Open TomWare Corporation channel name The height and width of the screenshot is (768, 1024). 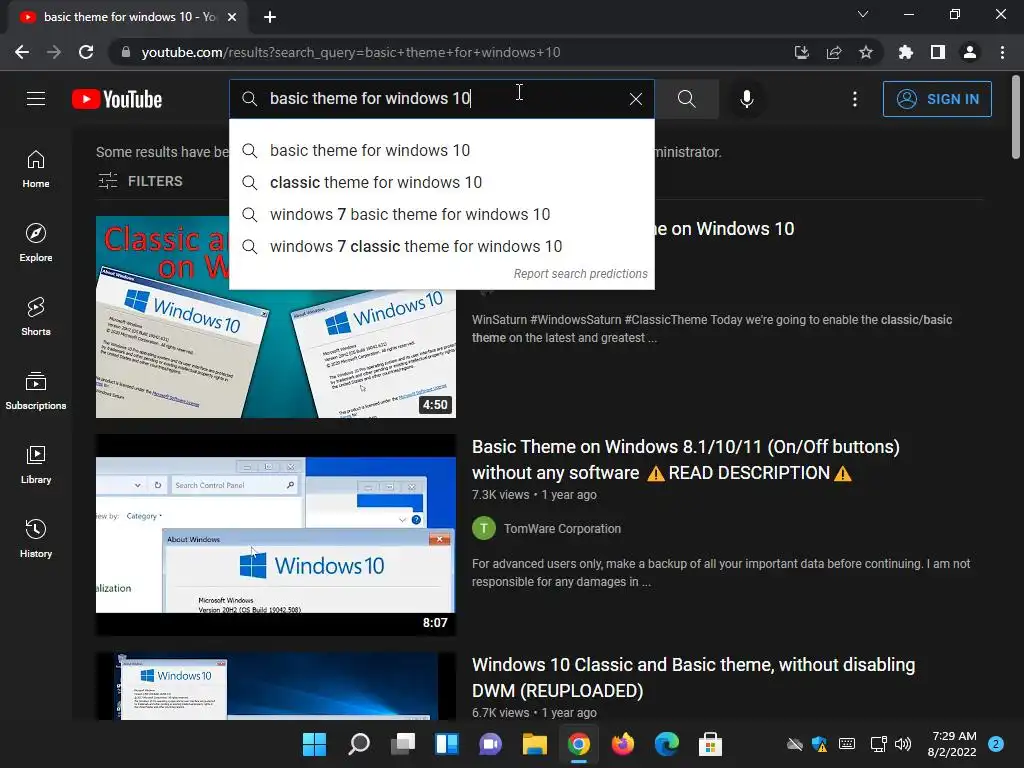tap(562, 528)
